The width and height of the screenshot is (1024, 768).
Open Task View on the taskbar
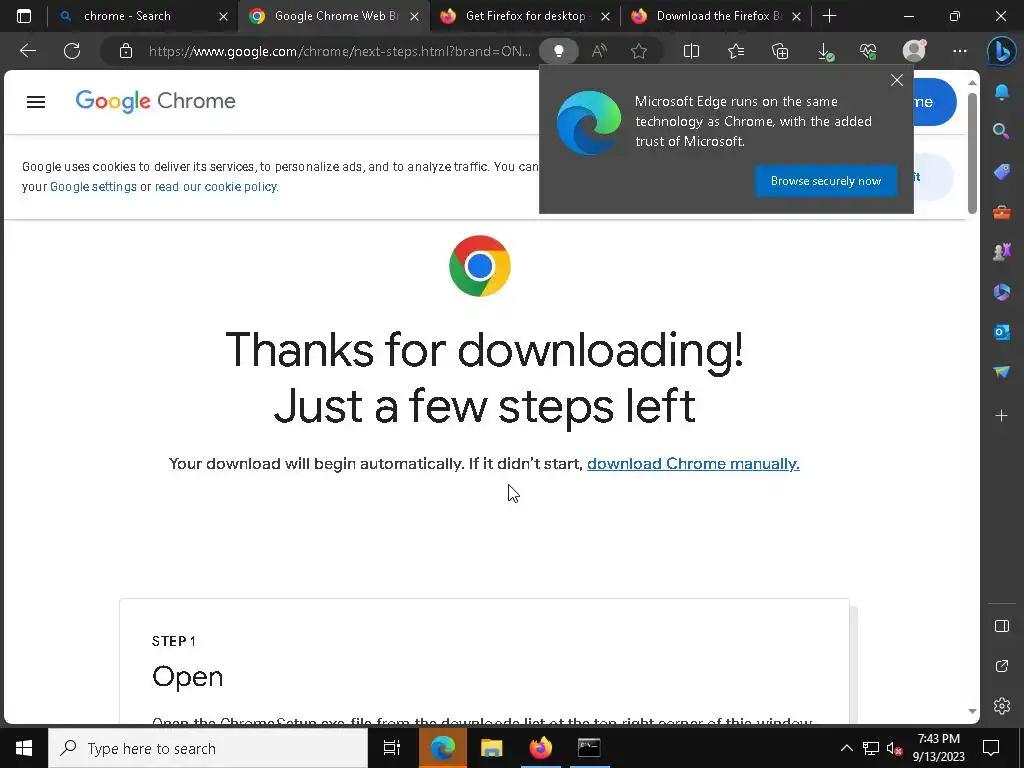391,748
